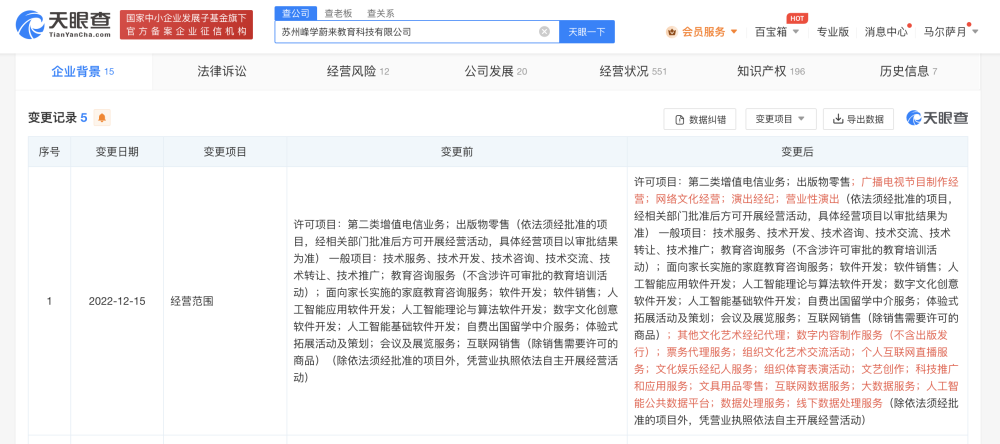Click the 变更日期 column header
The image size is (1000, 444).
(117, 152)
